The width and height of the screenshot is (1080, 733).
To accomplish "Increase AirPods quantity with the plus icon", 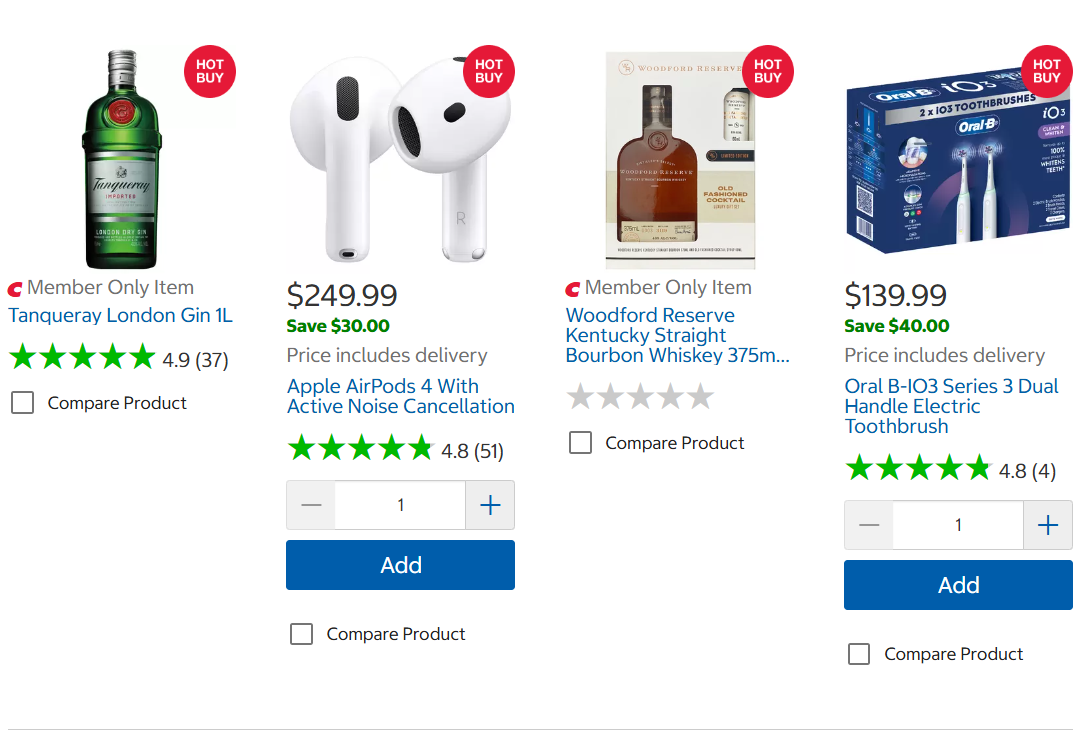I will click(490, 505).
